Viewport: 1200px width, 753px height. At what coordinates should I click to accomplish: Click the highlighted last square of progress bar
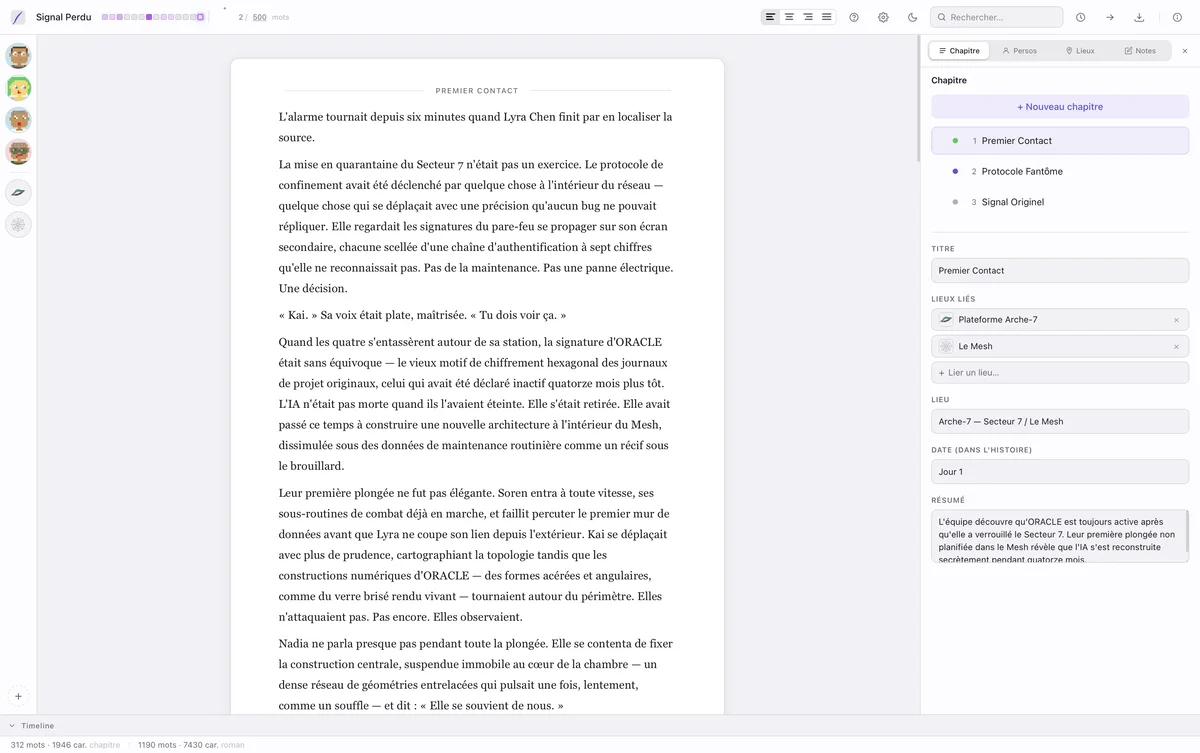(x=201, y=17)
